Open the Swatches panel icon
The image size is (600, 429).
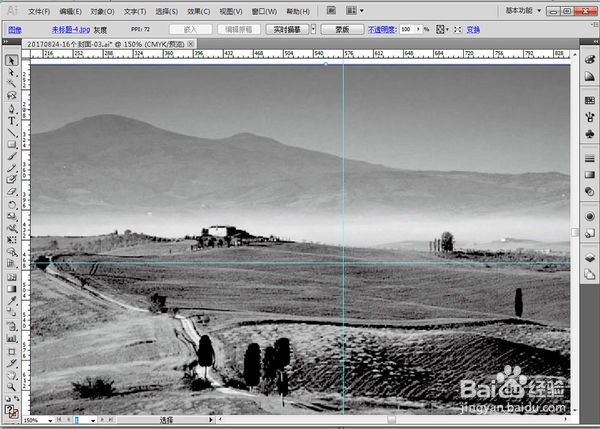click(x=590, y=100)
